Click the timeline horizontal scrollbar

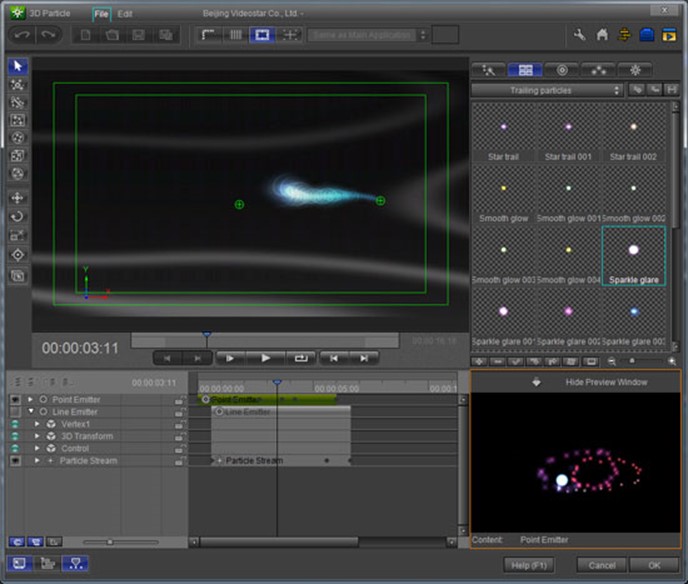[279, 542]
